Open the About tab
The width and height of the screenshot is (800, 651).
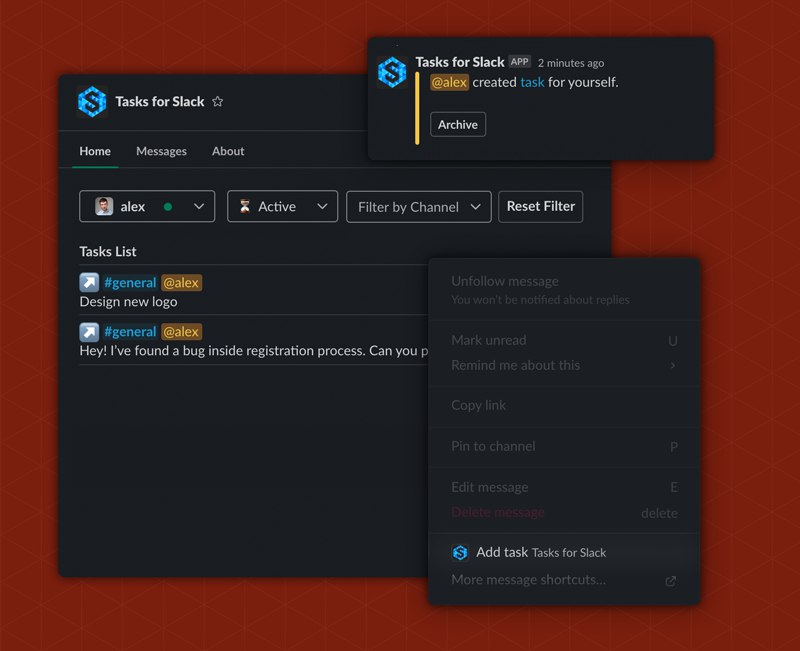point(228,151)
